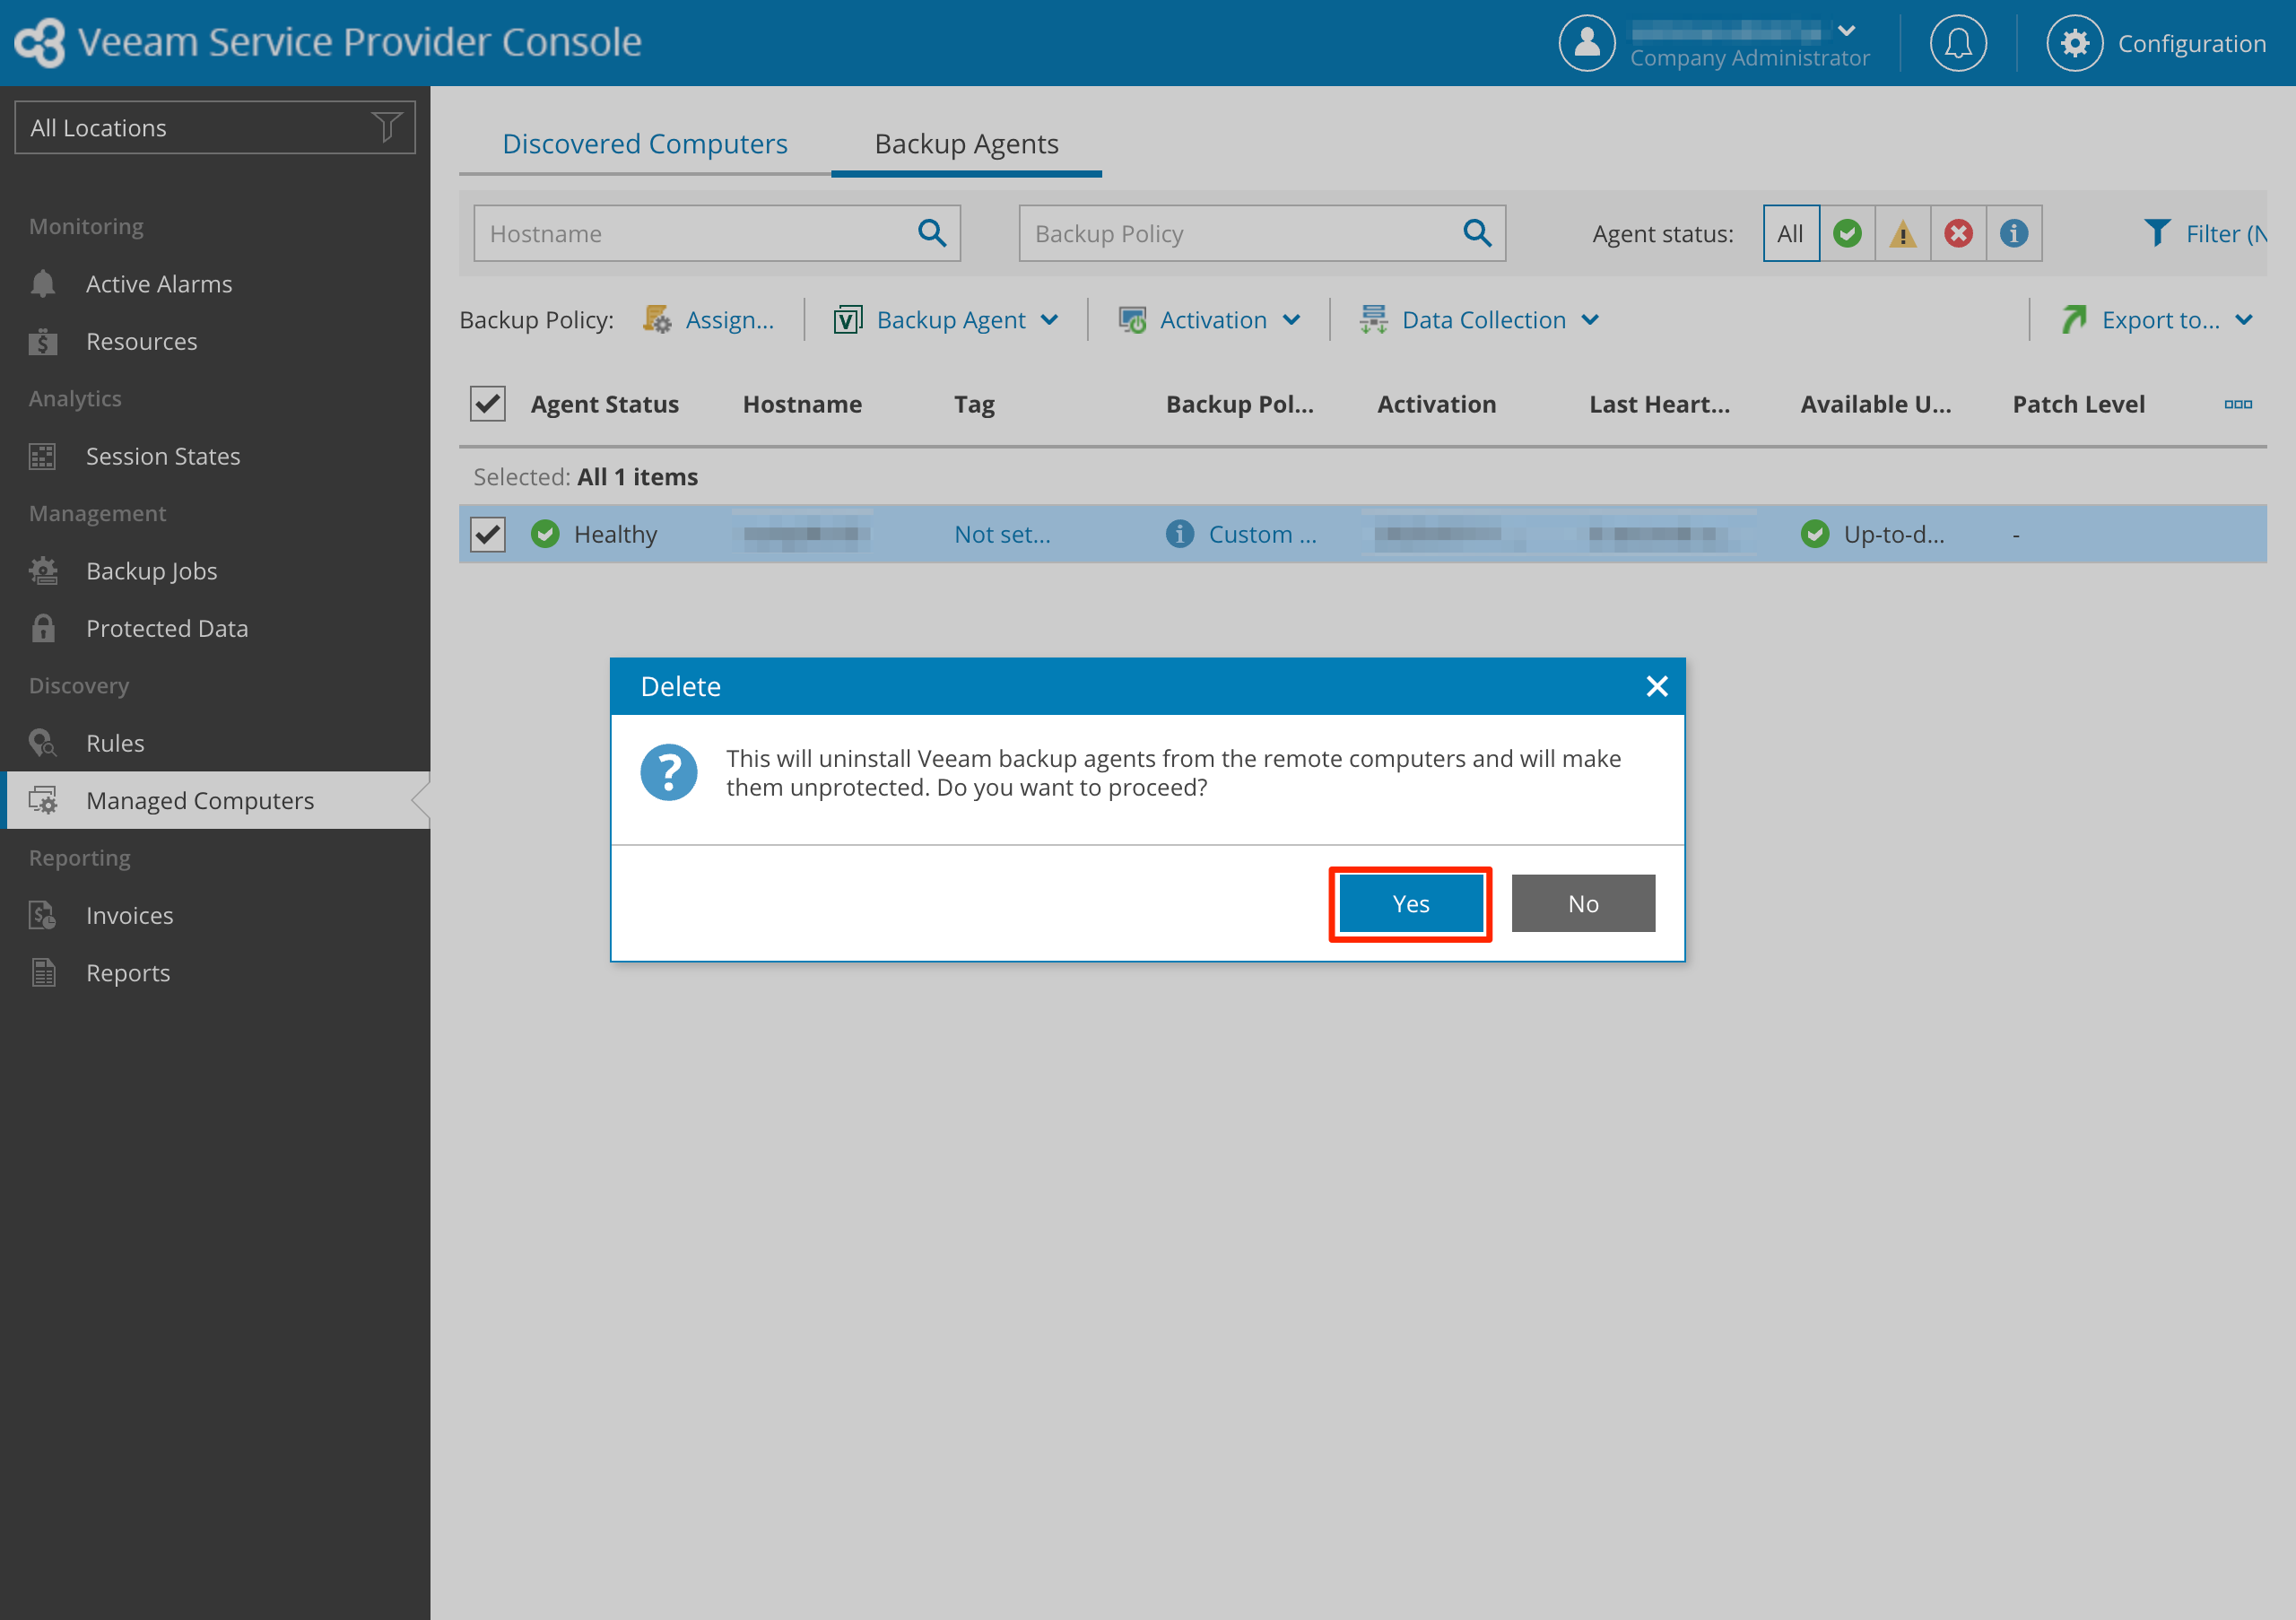Sort by Available Updates column header
2296x1620 pixels.
coord(1875,404)
